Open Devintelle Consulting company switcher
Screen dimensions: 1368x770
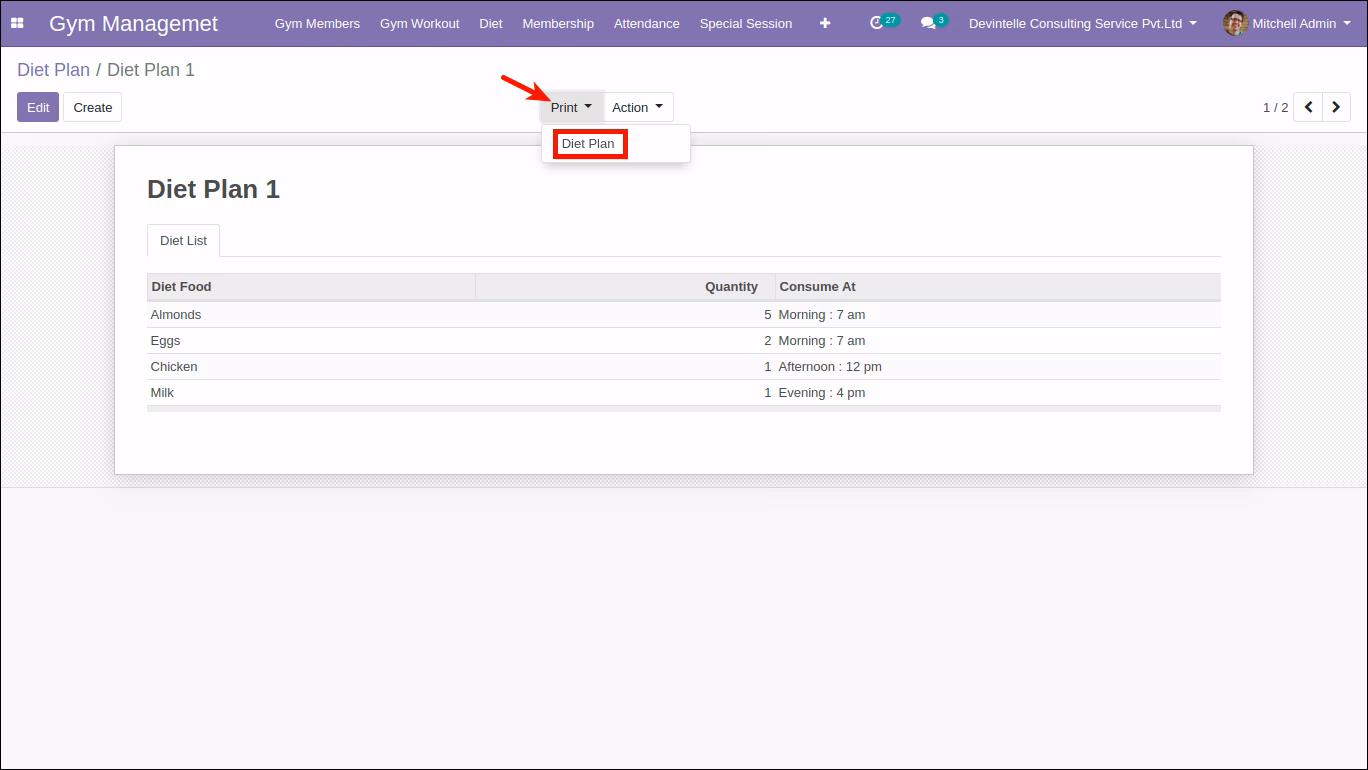coord(1083,23)
